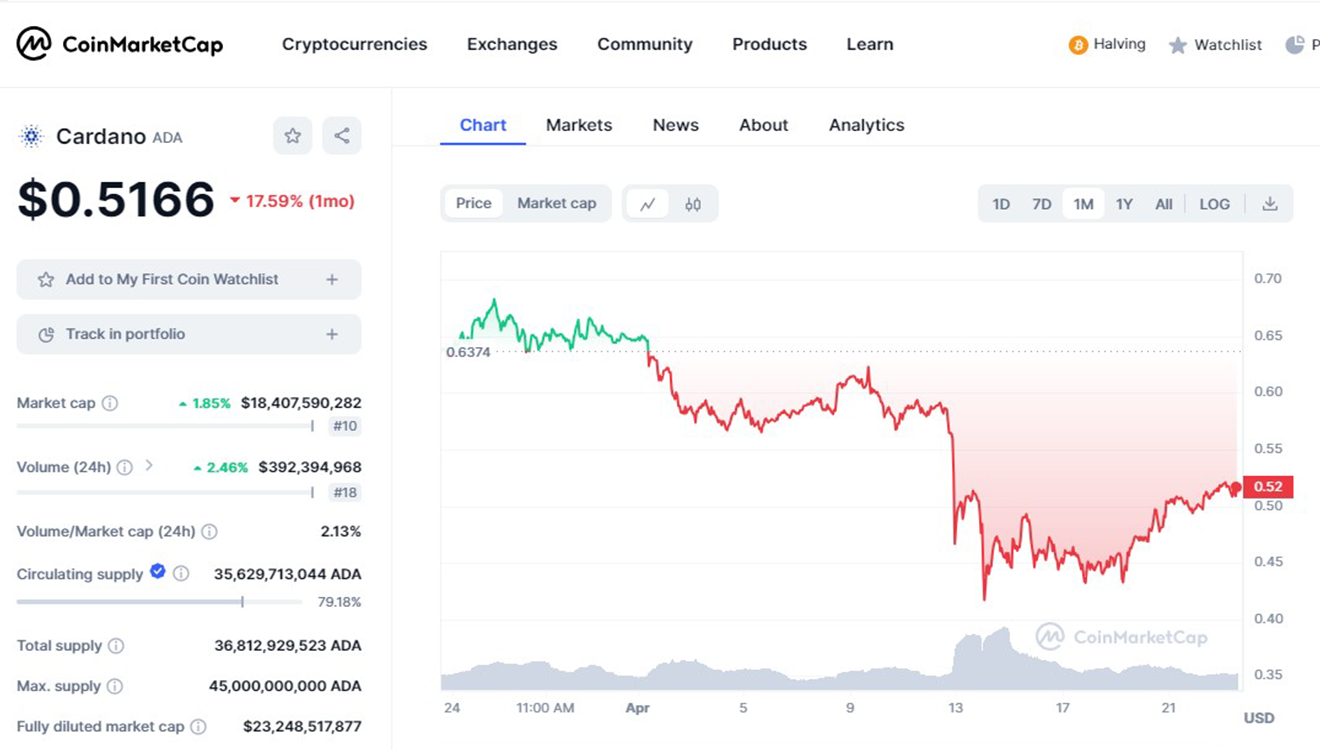The image size is (1320, 750).
Task: Click the download chart icon
Action: point(1269,204)
